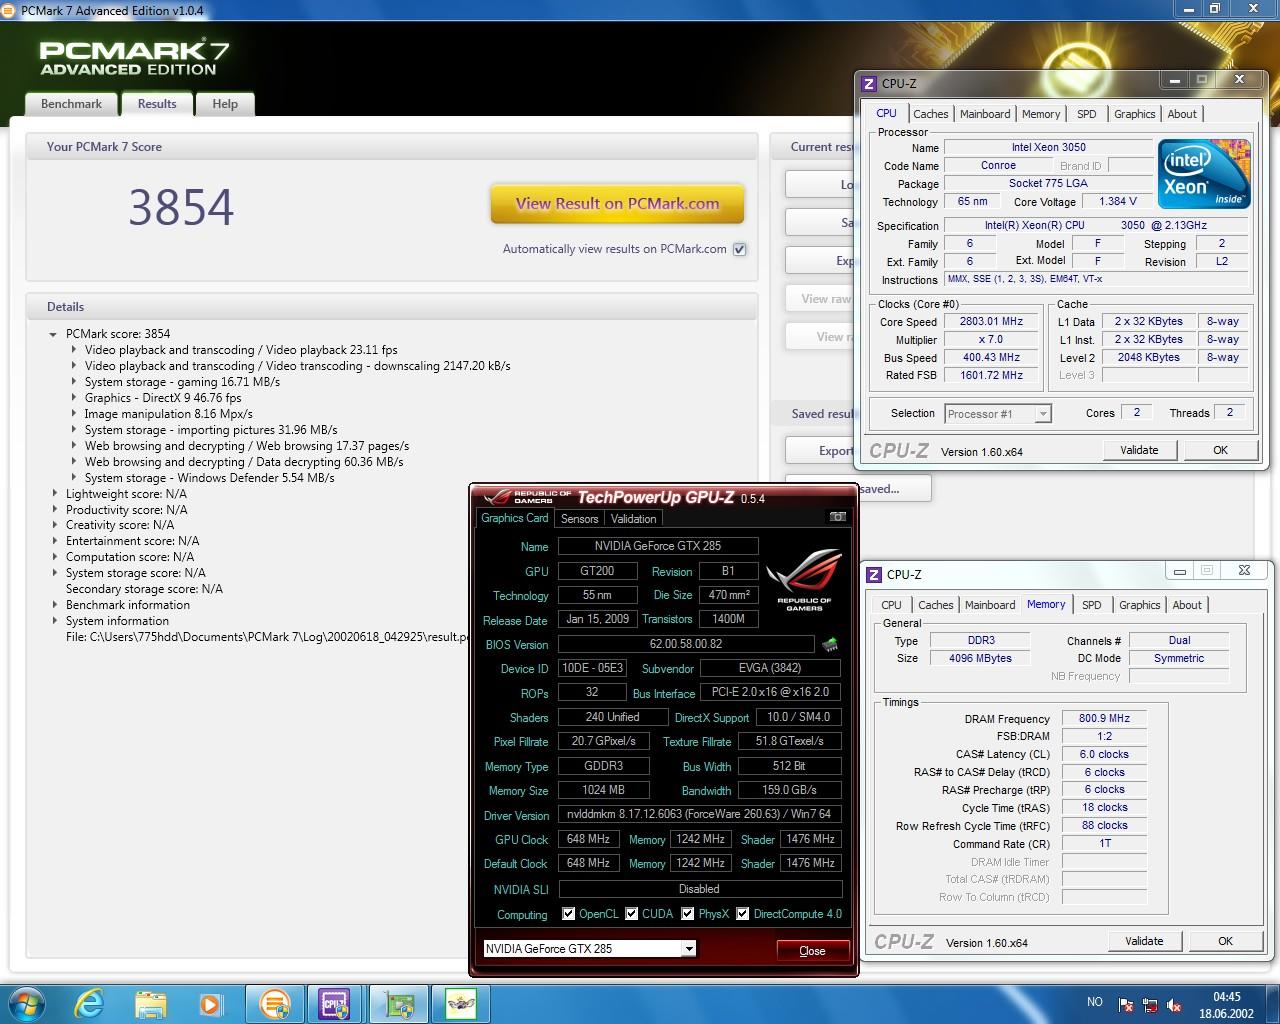Screen dimensions: 1280x1024
Task: Click the Intel Xeon inside logo
Action: point(1204,174)
